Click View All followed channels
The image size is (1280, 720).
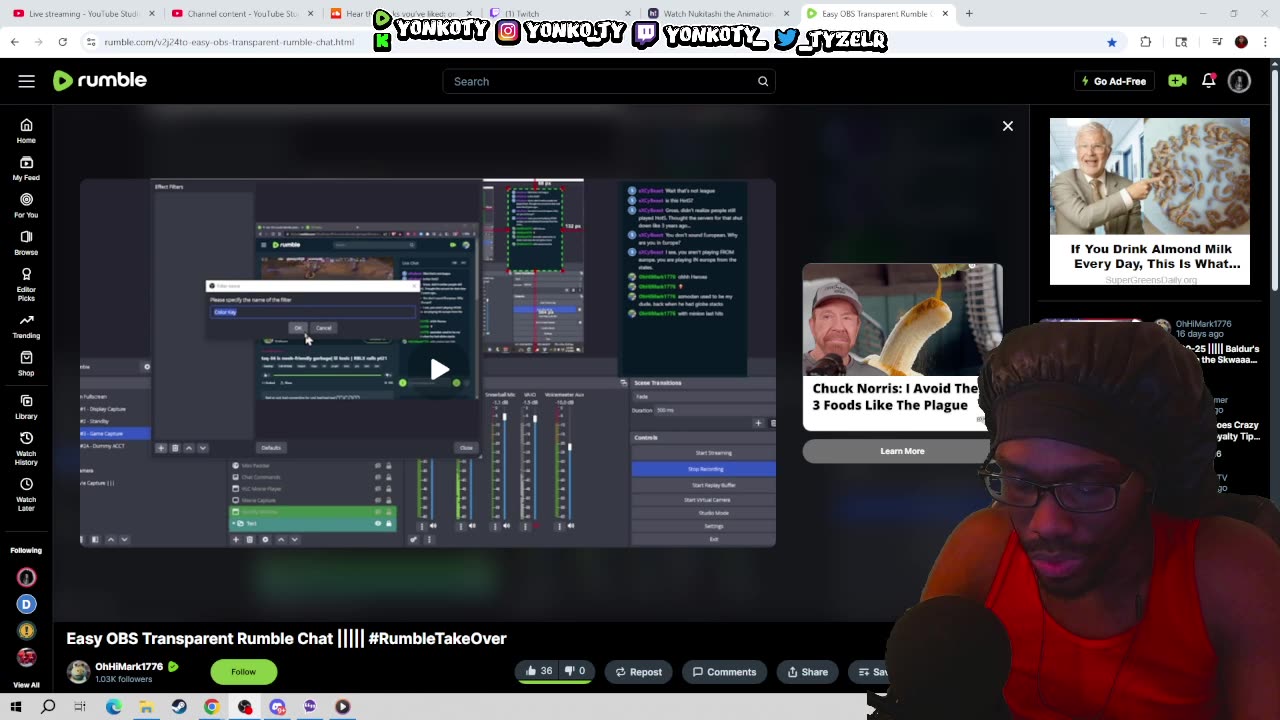(26, 685)
